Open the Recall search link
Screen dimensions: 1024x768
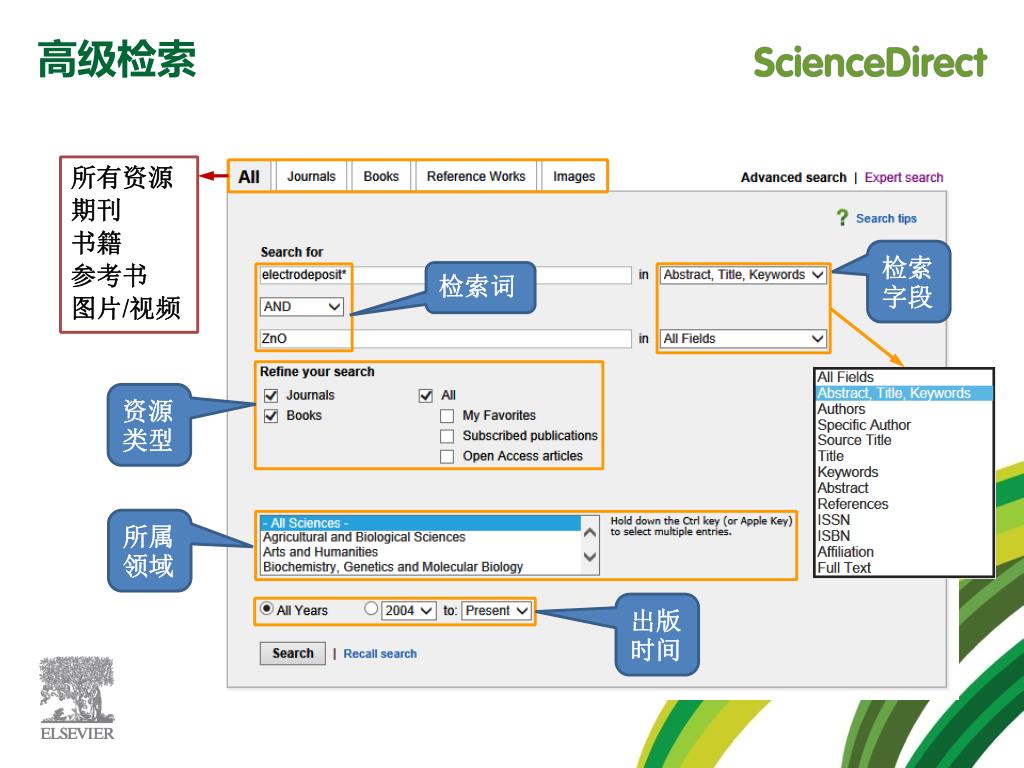pyautogui.click(x=380, y=654)
